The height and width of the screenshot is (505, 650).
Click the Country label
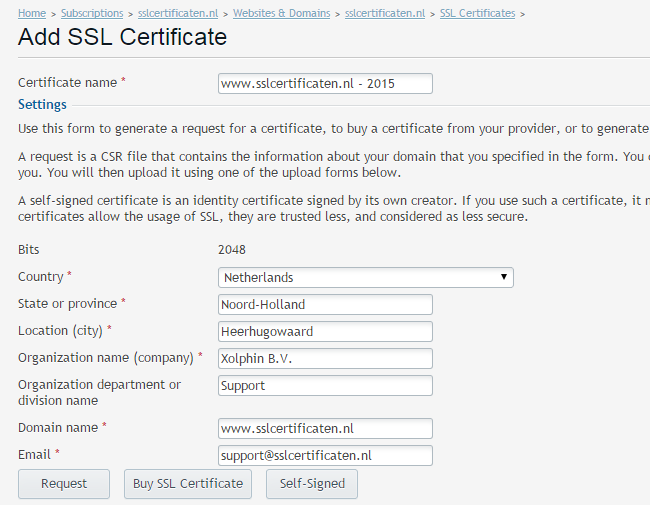click(x=41, y=277)
